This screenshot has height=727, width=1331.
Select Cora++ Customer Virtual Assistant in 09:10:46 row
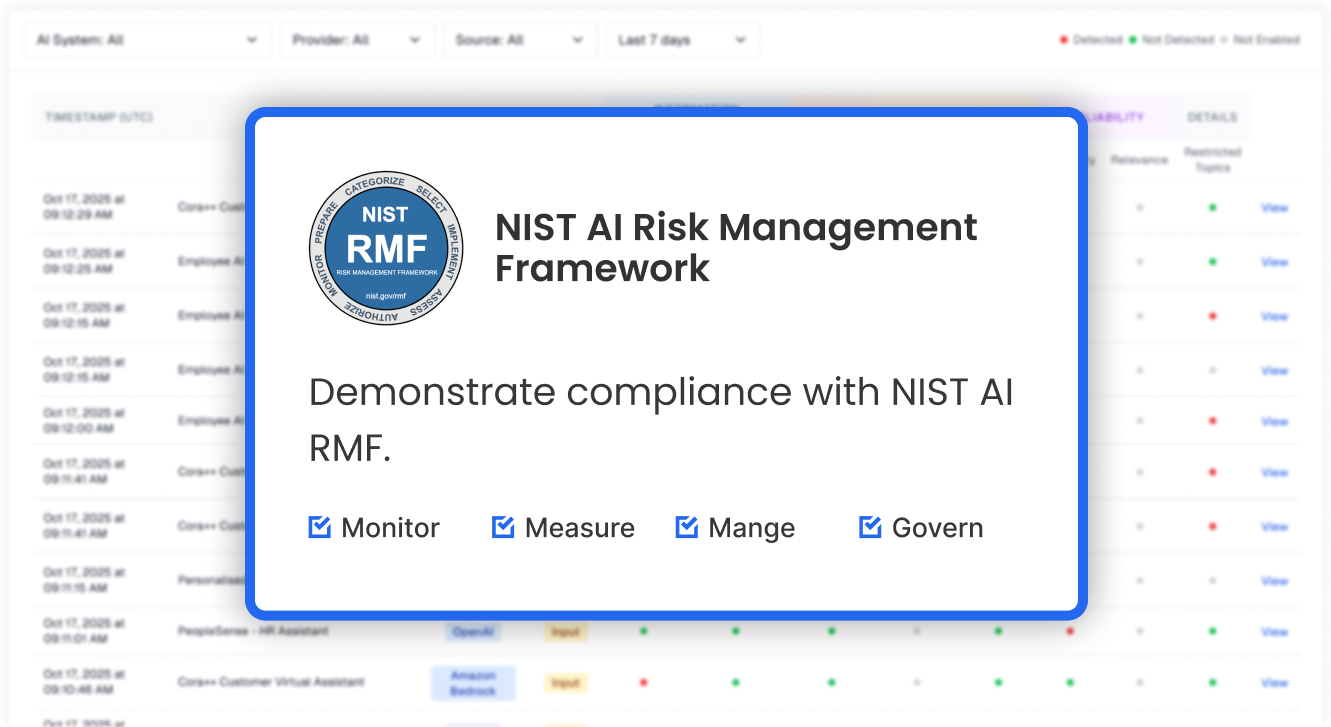point(271,682)
